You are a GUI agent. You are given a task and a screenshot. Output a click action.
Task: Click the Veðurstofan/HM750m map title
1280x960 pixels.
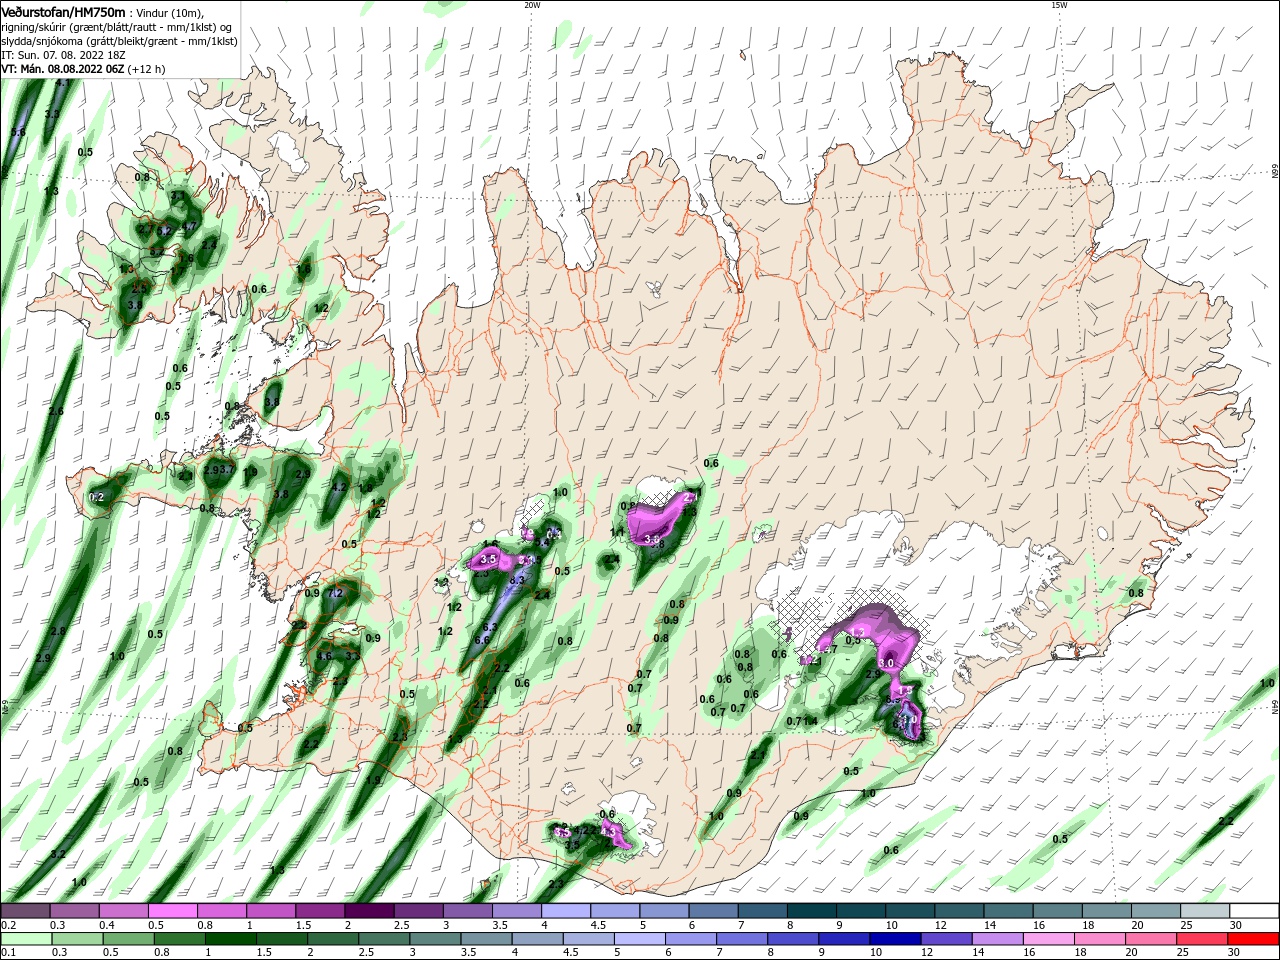click(64, 11)
